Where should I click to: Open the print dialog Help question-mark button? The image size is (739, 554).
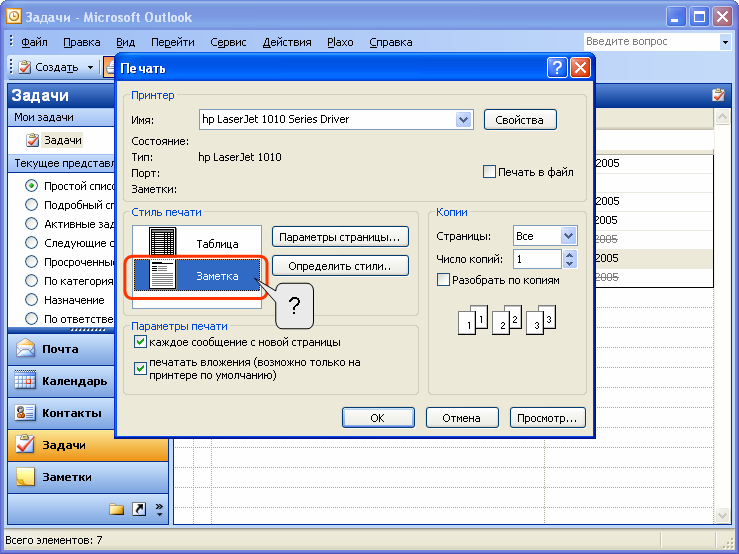[557, 68]
